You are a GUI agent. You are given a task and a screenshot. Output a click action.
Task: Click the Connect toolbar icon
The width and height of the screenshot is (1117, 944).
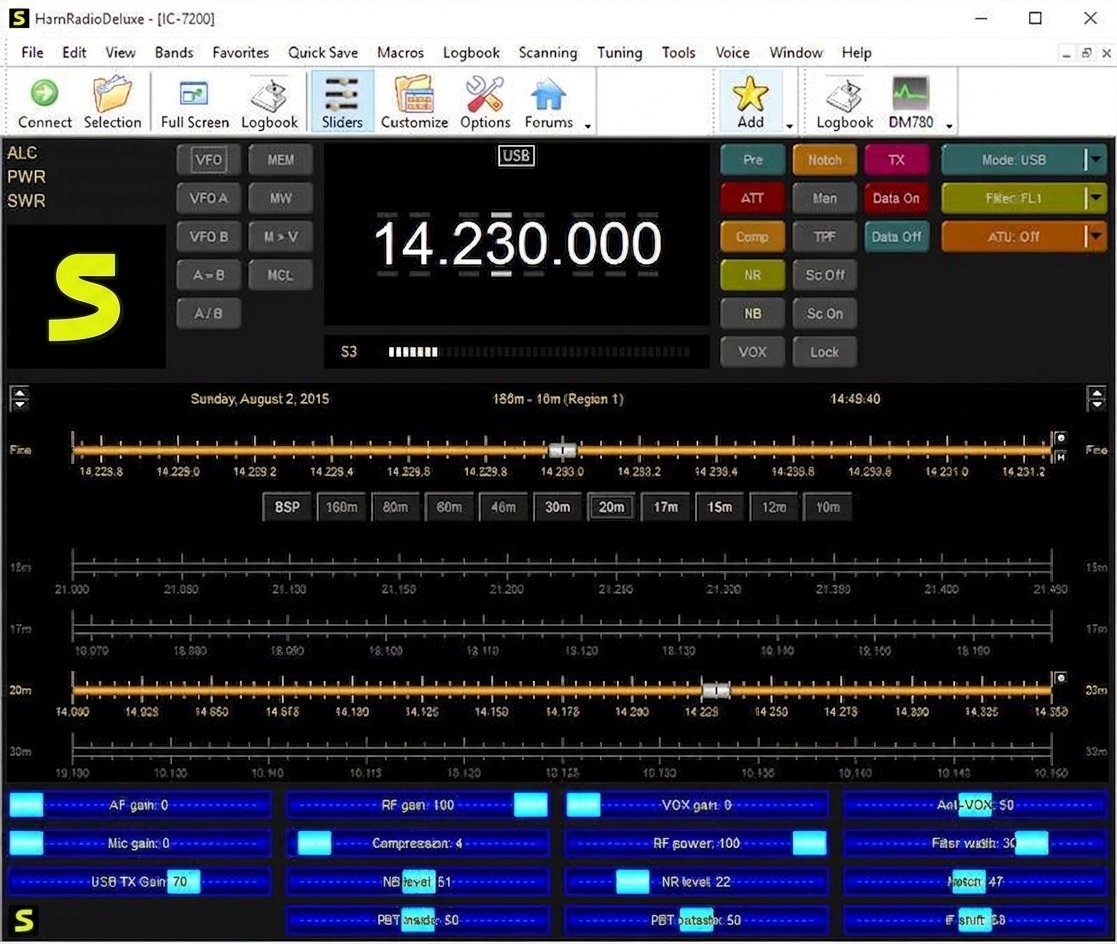pyautogui.click(x=44, y=102)
